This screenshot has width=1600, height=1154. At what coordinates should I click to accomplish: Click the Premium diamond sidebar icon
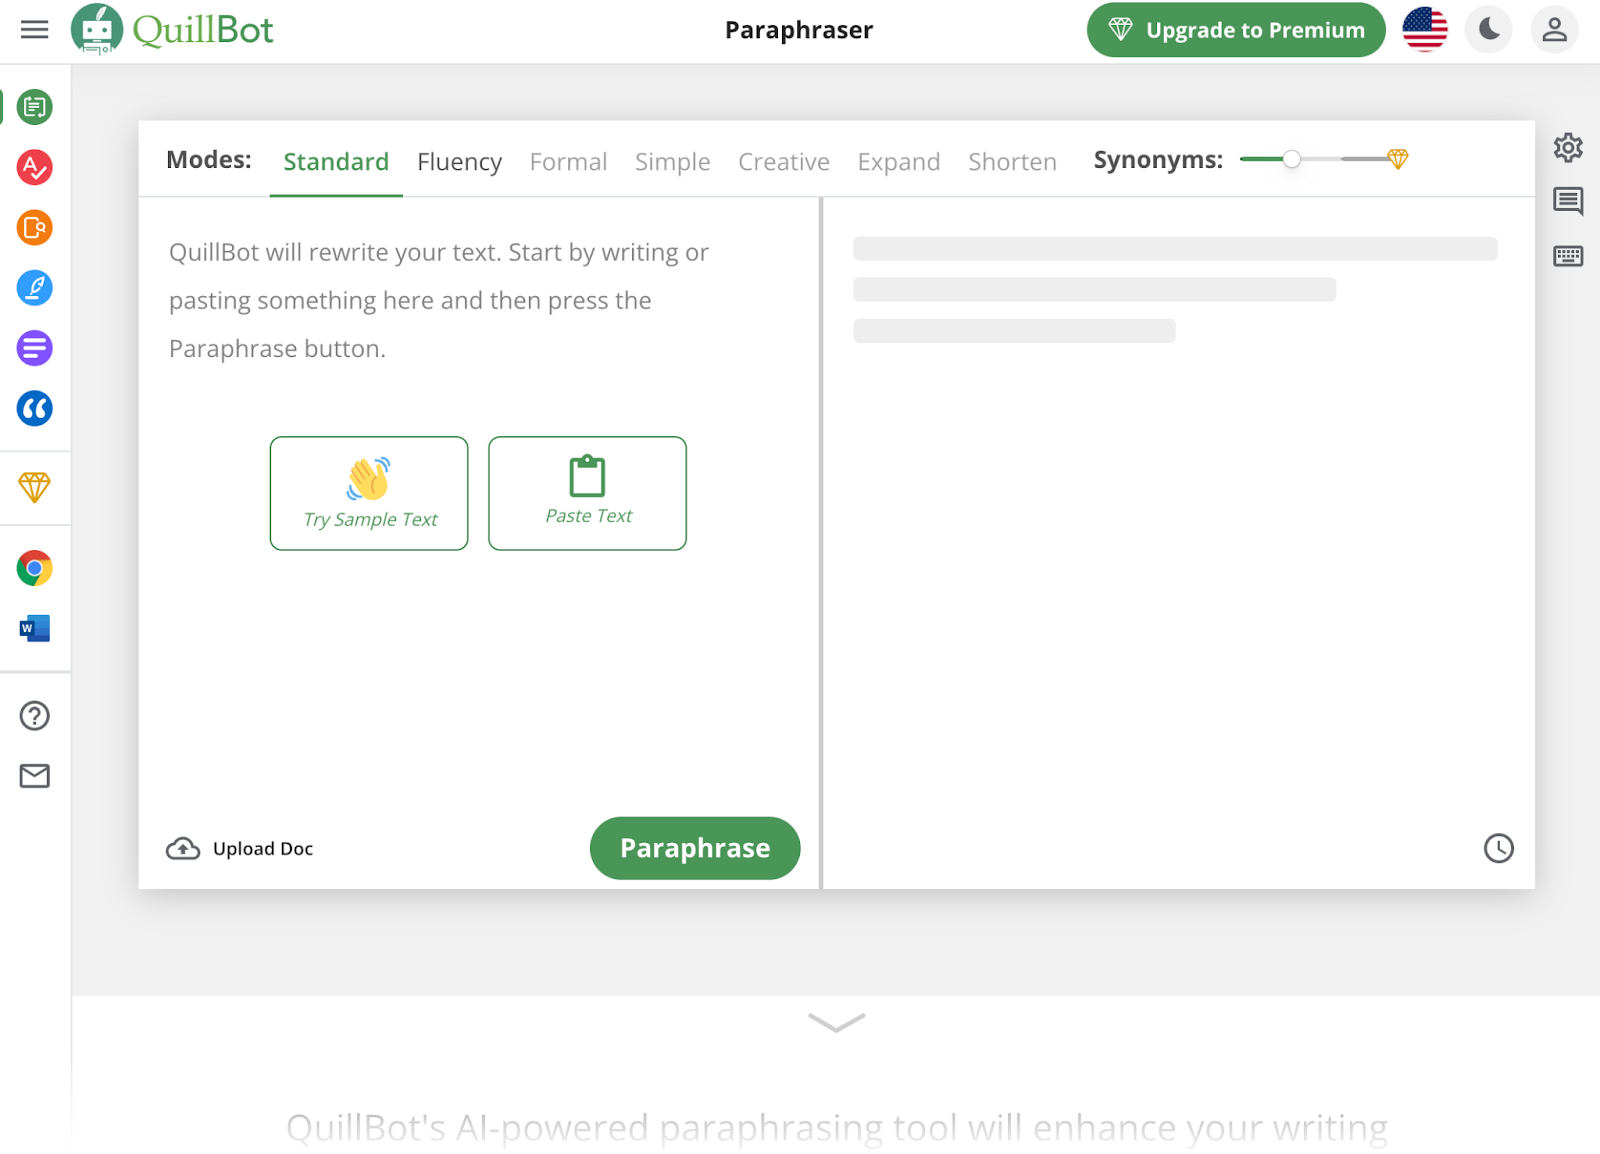tap(35, 487)
